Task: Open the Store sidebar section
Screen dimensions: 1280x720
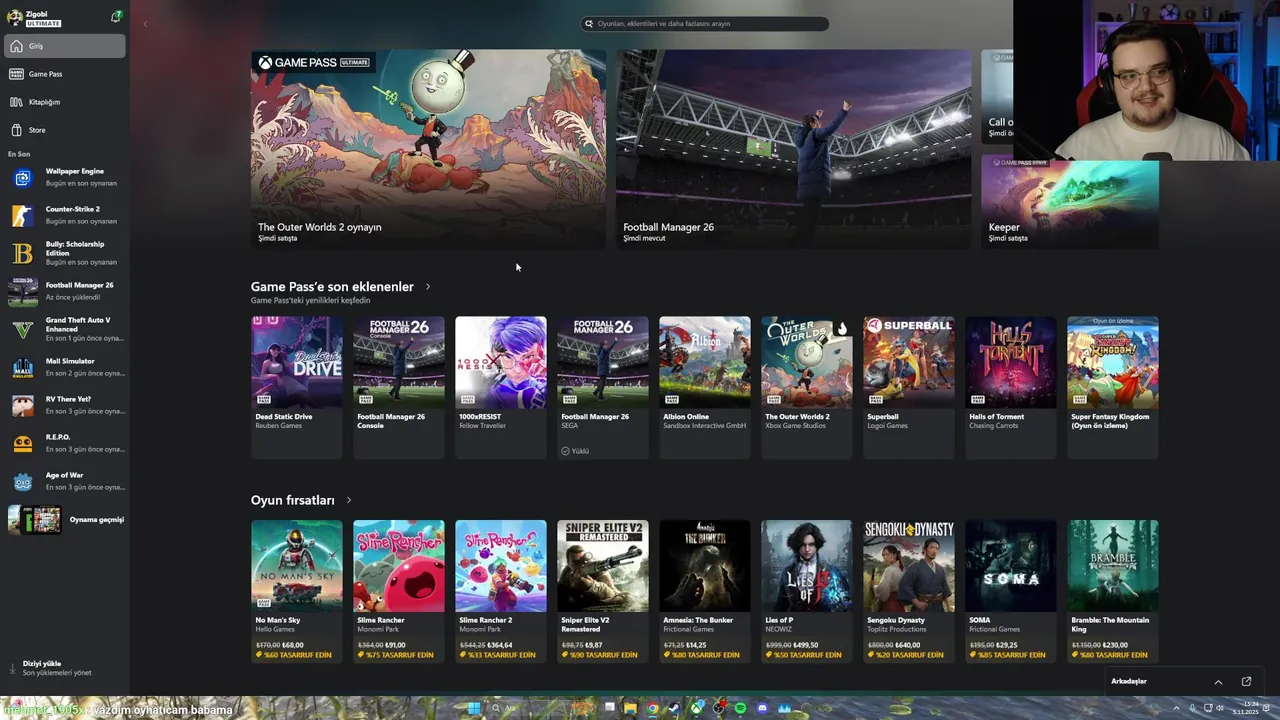Action: click(65, 130)
